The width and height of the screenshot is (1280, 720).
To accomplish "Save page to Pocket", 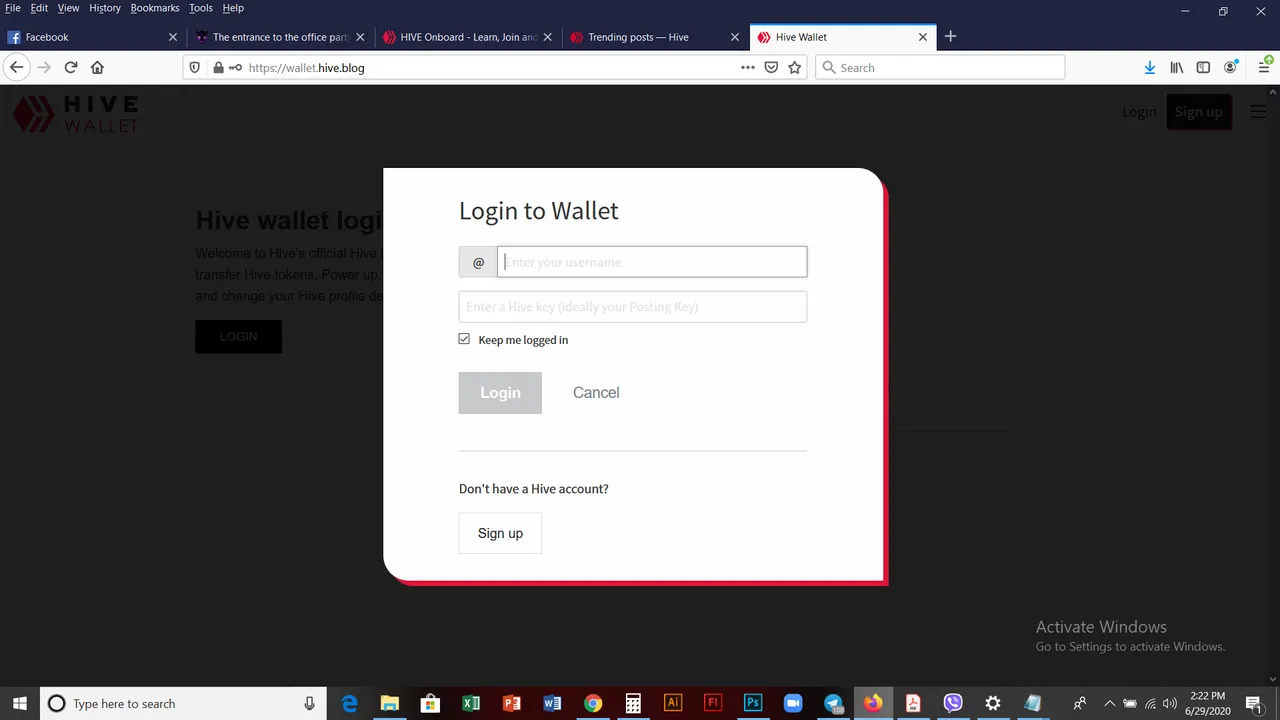I will click(x=771, y=67).
